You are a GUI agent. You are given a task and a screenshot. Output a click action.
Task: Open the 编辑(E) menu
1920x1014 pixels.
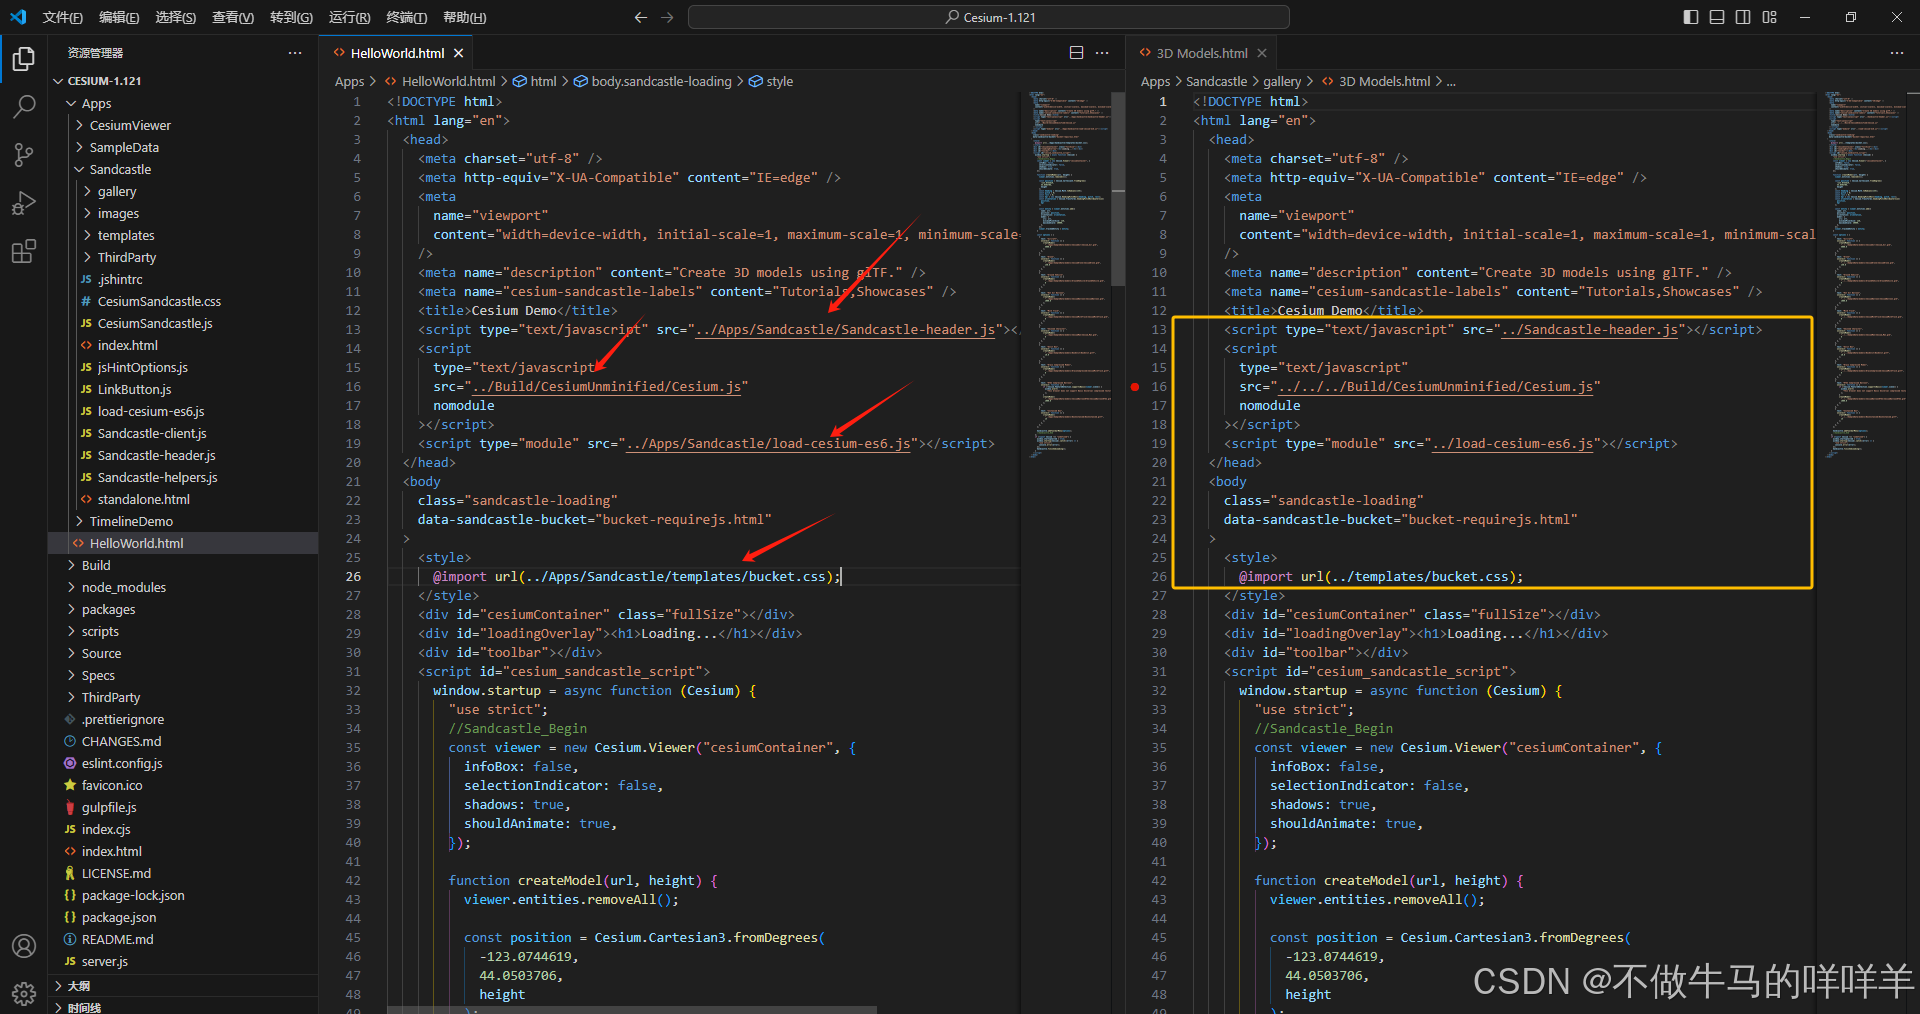119,17
